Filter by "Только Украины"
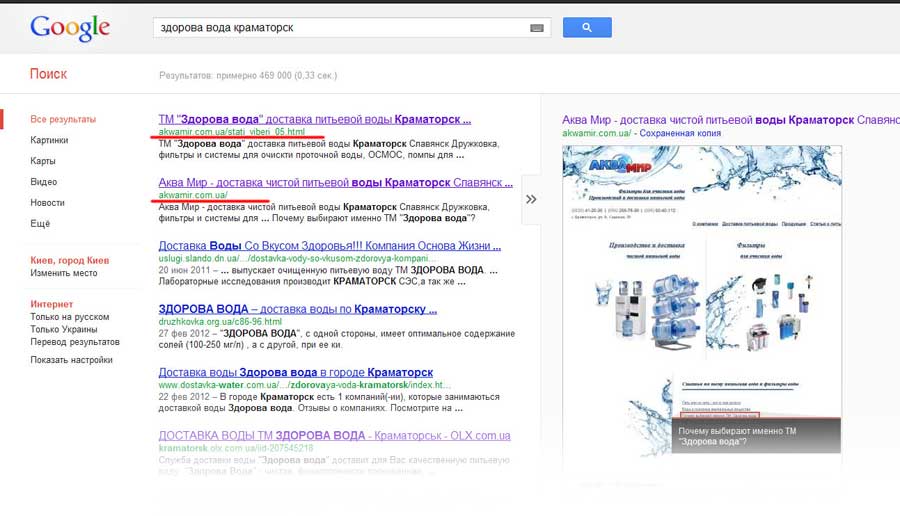This screenshot has height=516, width=900. (64, 329)
